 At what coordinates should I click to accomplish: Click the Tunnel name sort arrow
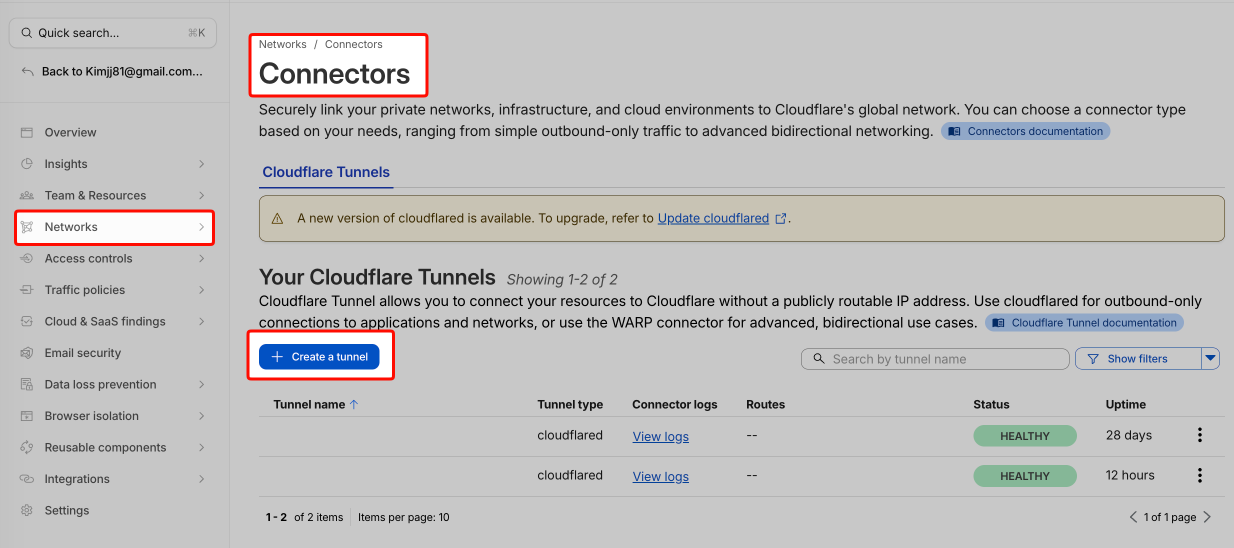coord(354,405)
